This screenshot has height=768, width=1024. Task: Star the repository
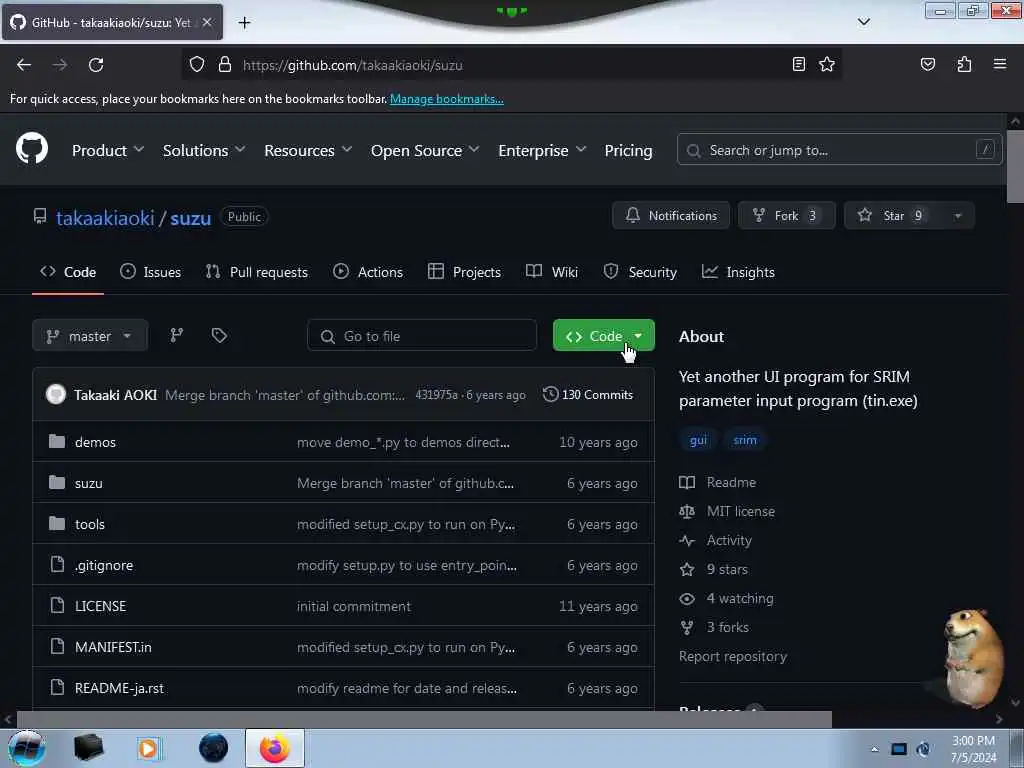[893, 216]
